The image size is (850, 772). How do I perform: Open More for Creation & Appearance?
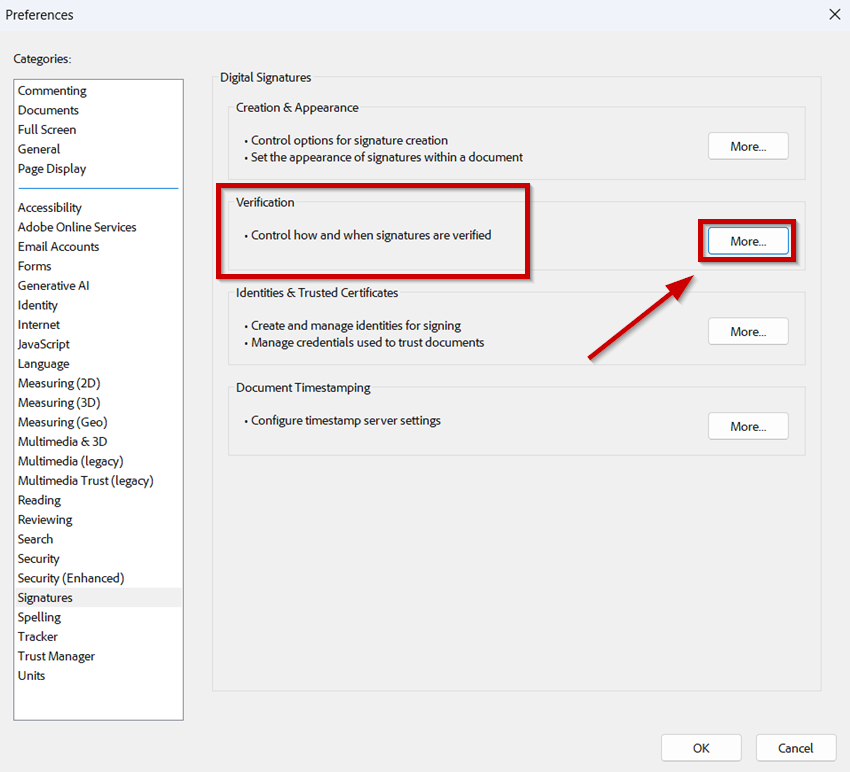(x=748, y=146)
